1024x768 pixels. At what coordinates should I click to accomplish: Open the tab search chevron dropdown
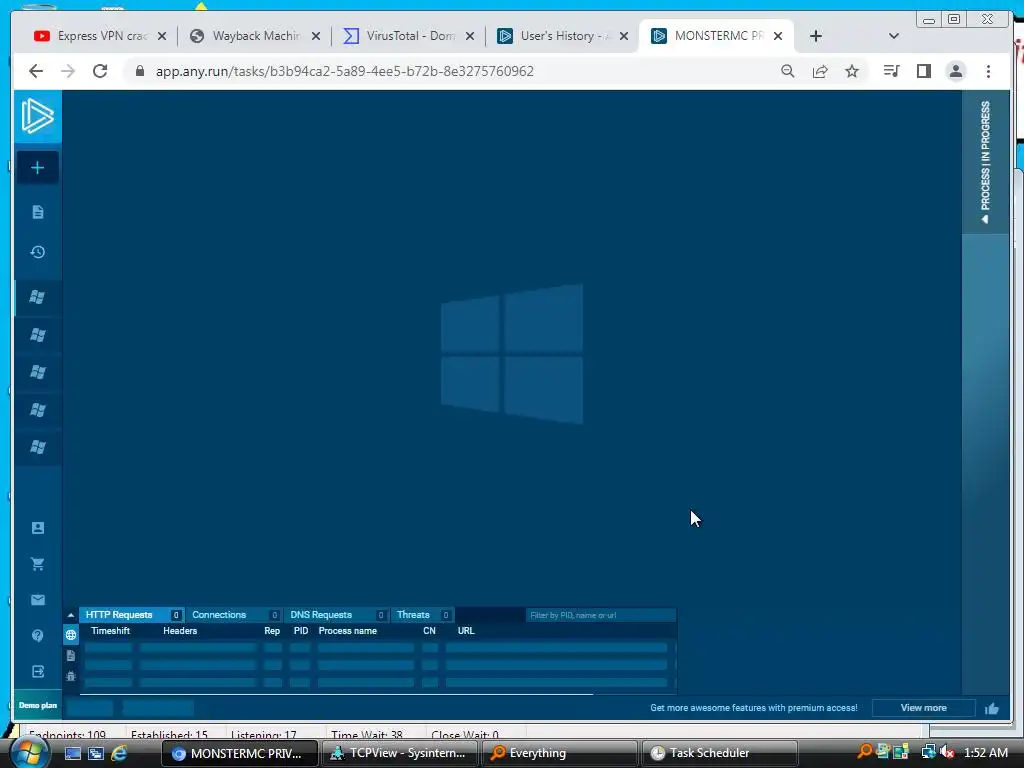tap(894, 36)
